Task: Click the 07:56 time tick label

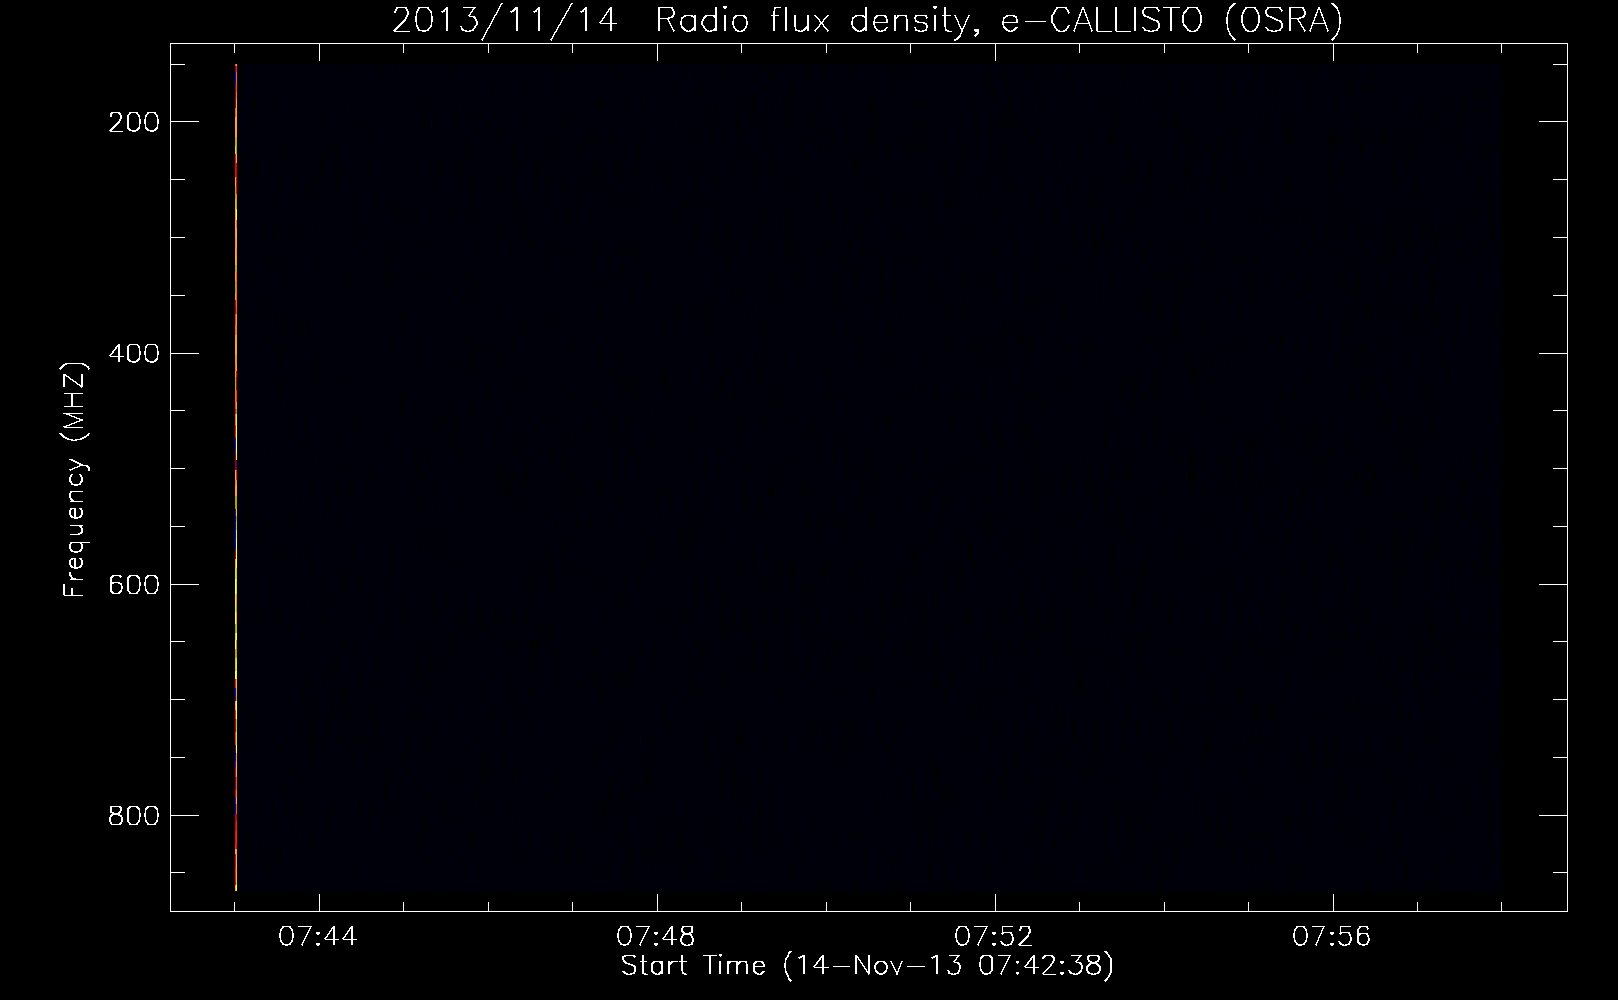Action: (x=1332, y=937)
